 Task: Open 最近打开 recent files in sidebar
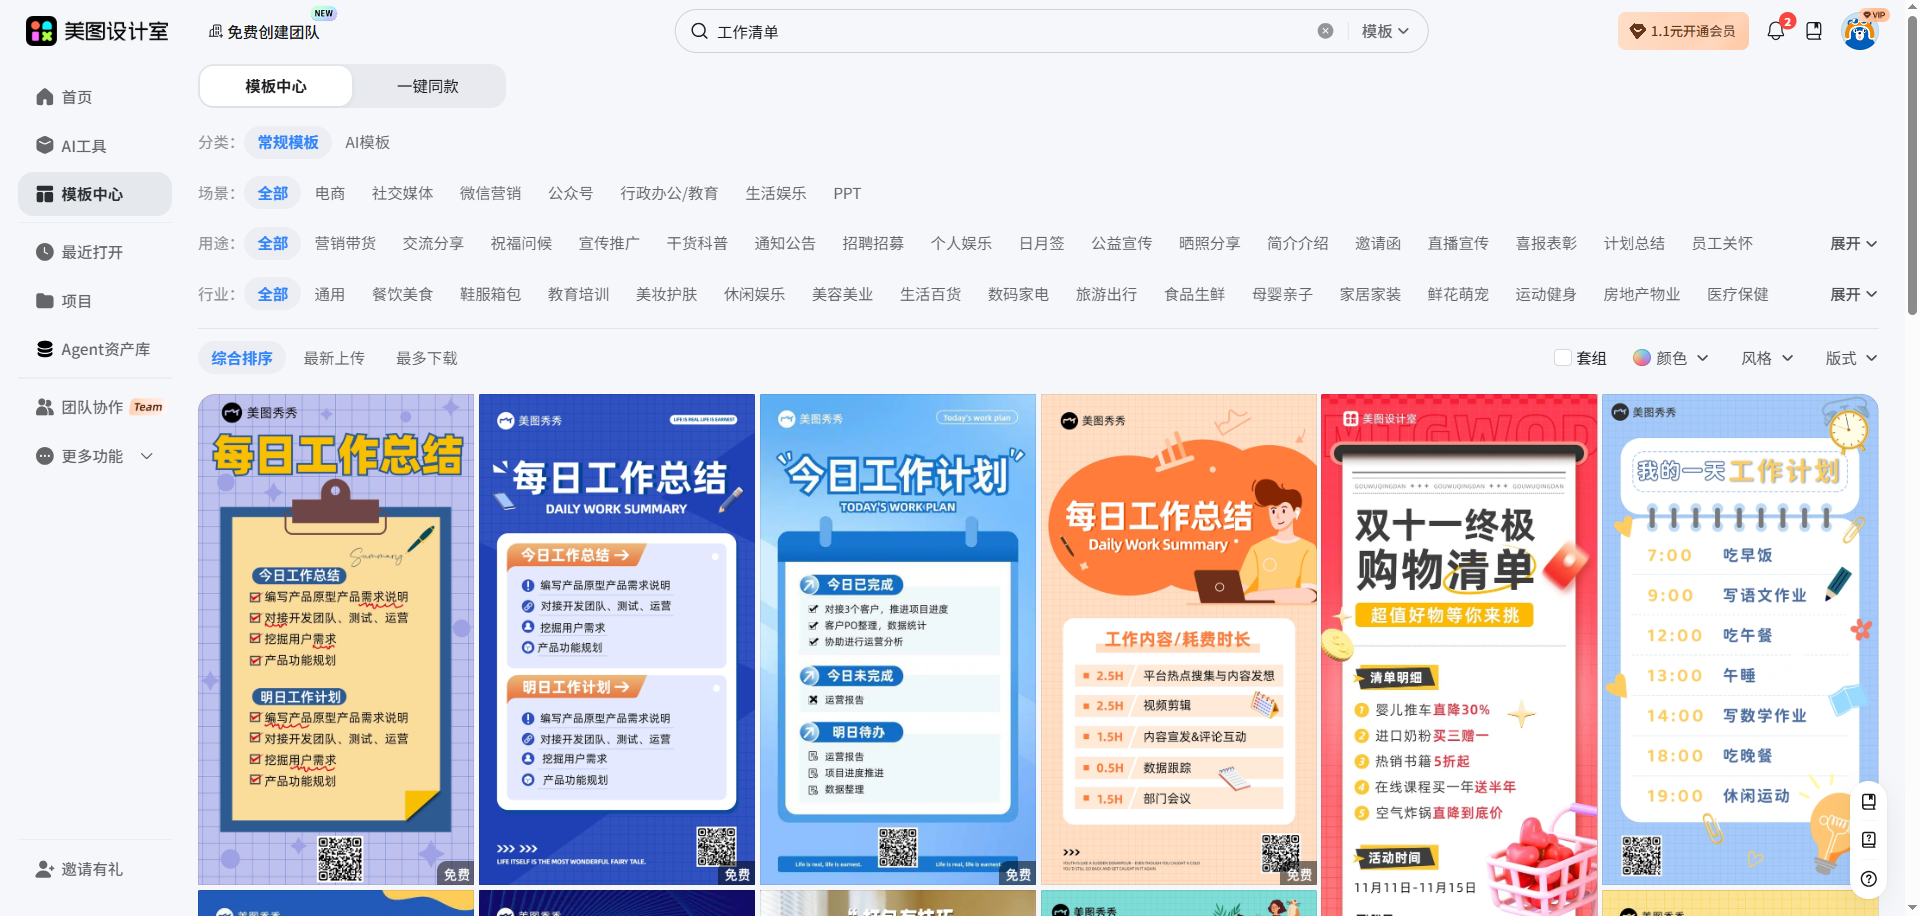coord(91,252)
